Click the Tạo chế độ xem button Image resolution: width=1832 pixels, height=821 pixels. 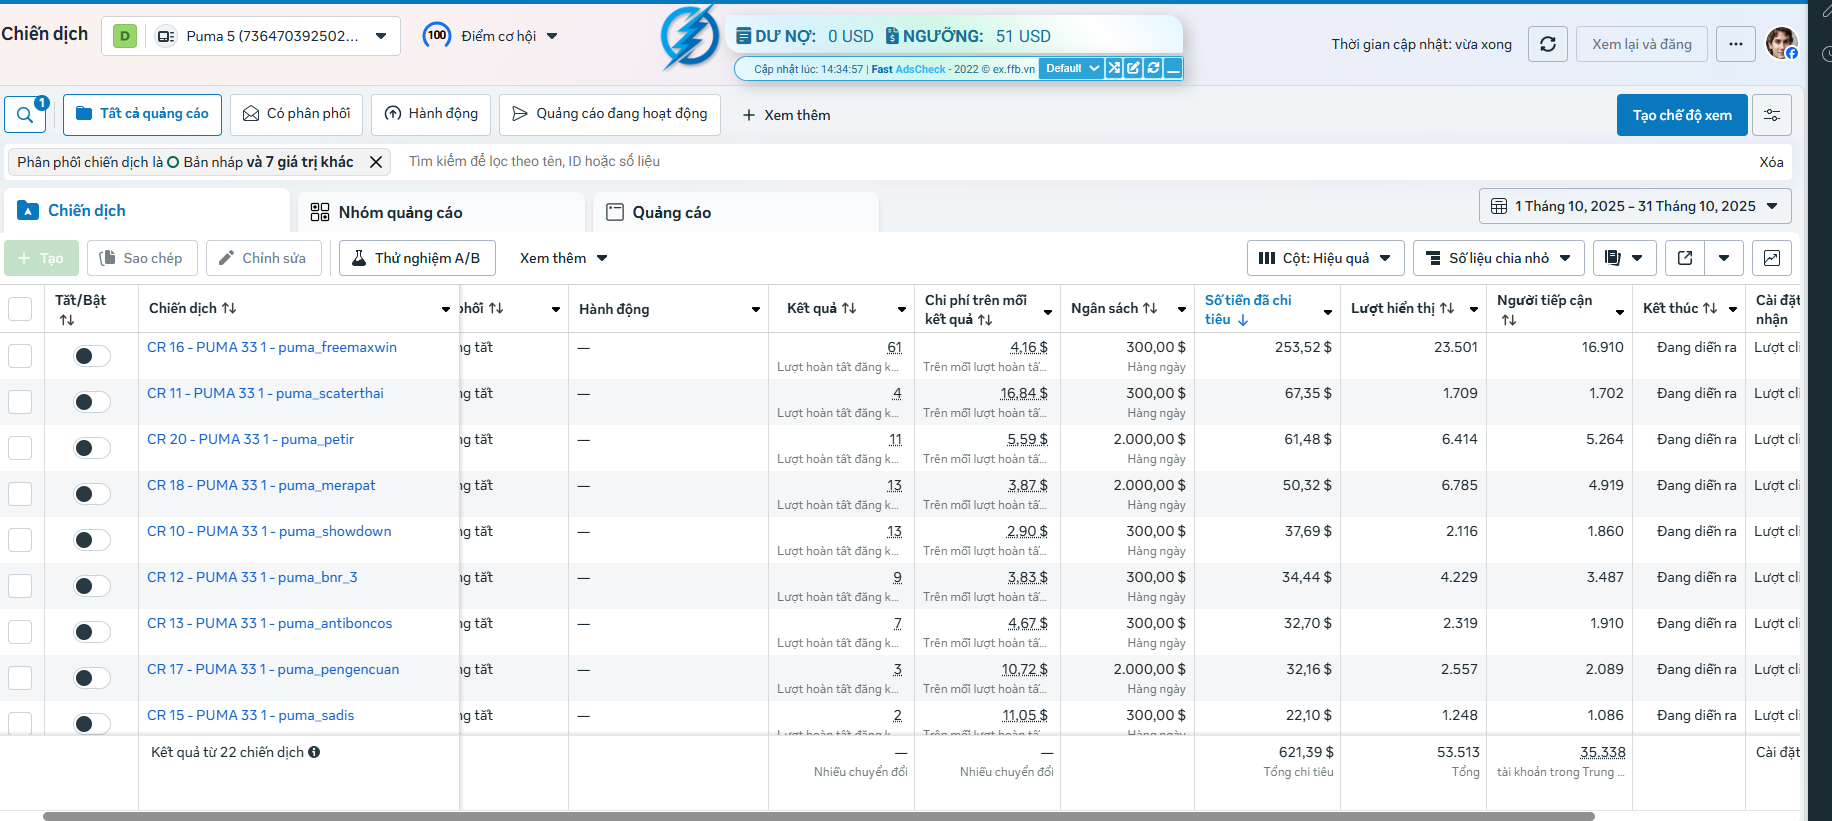(x=1682, y=115)
